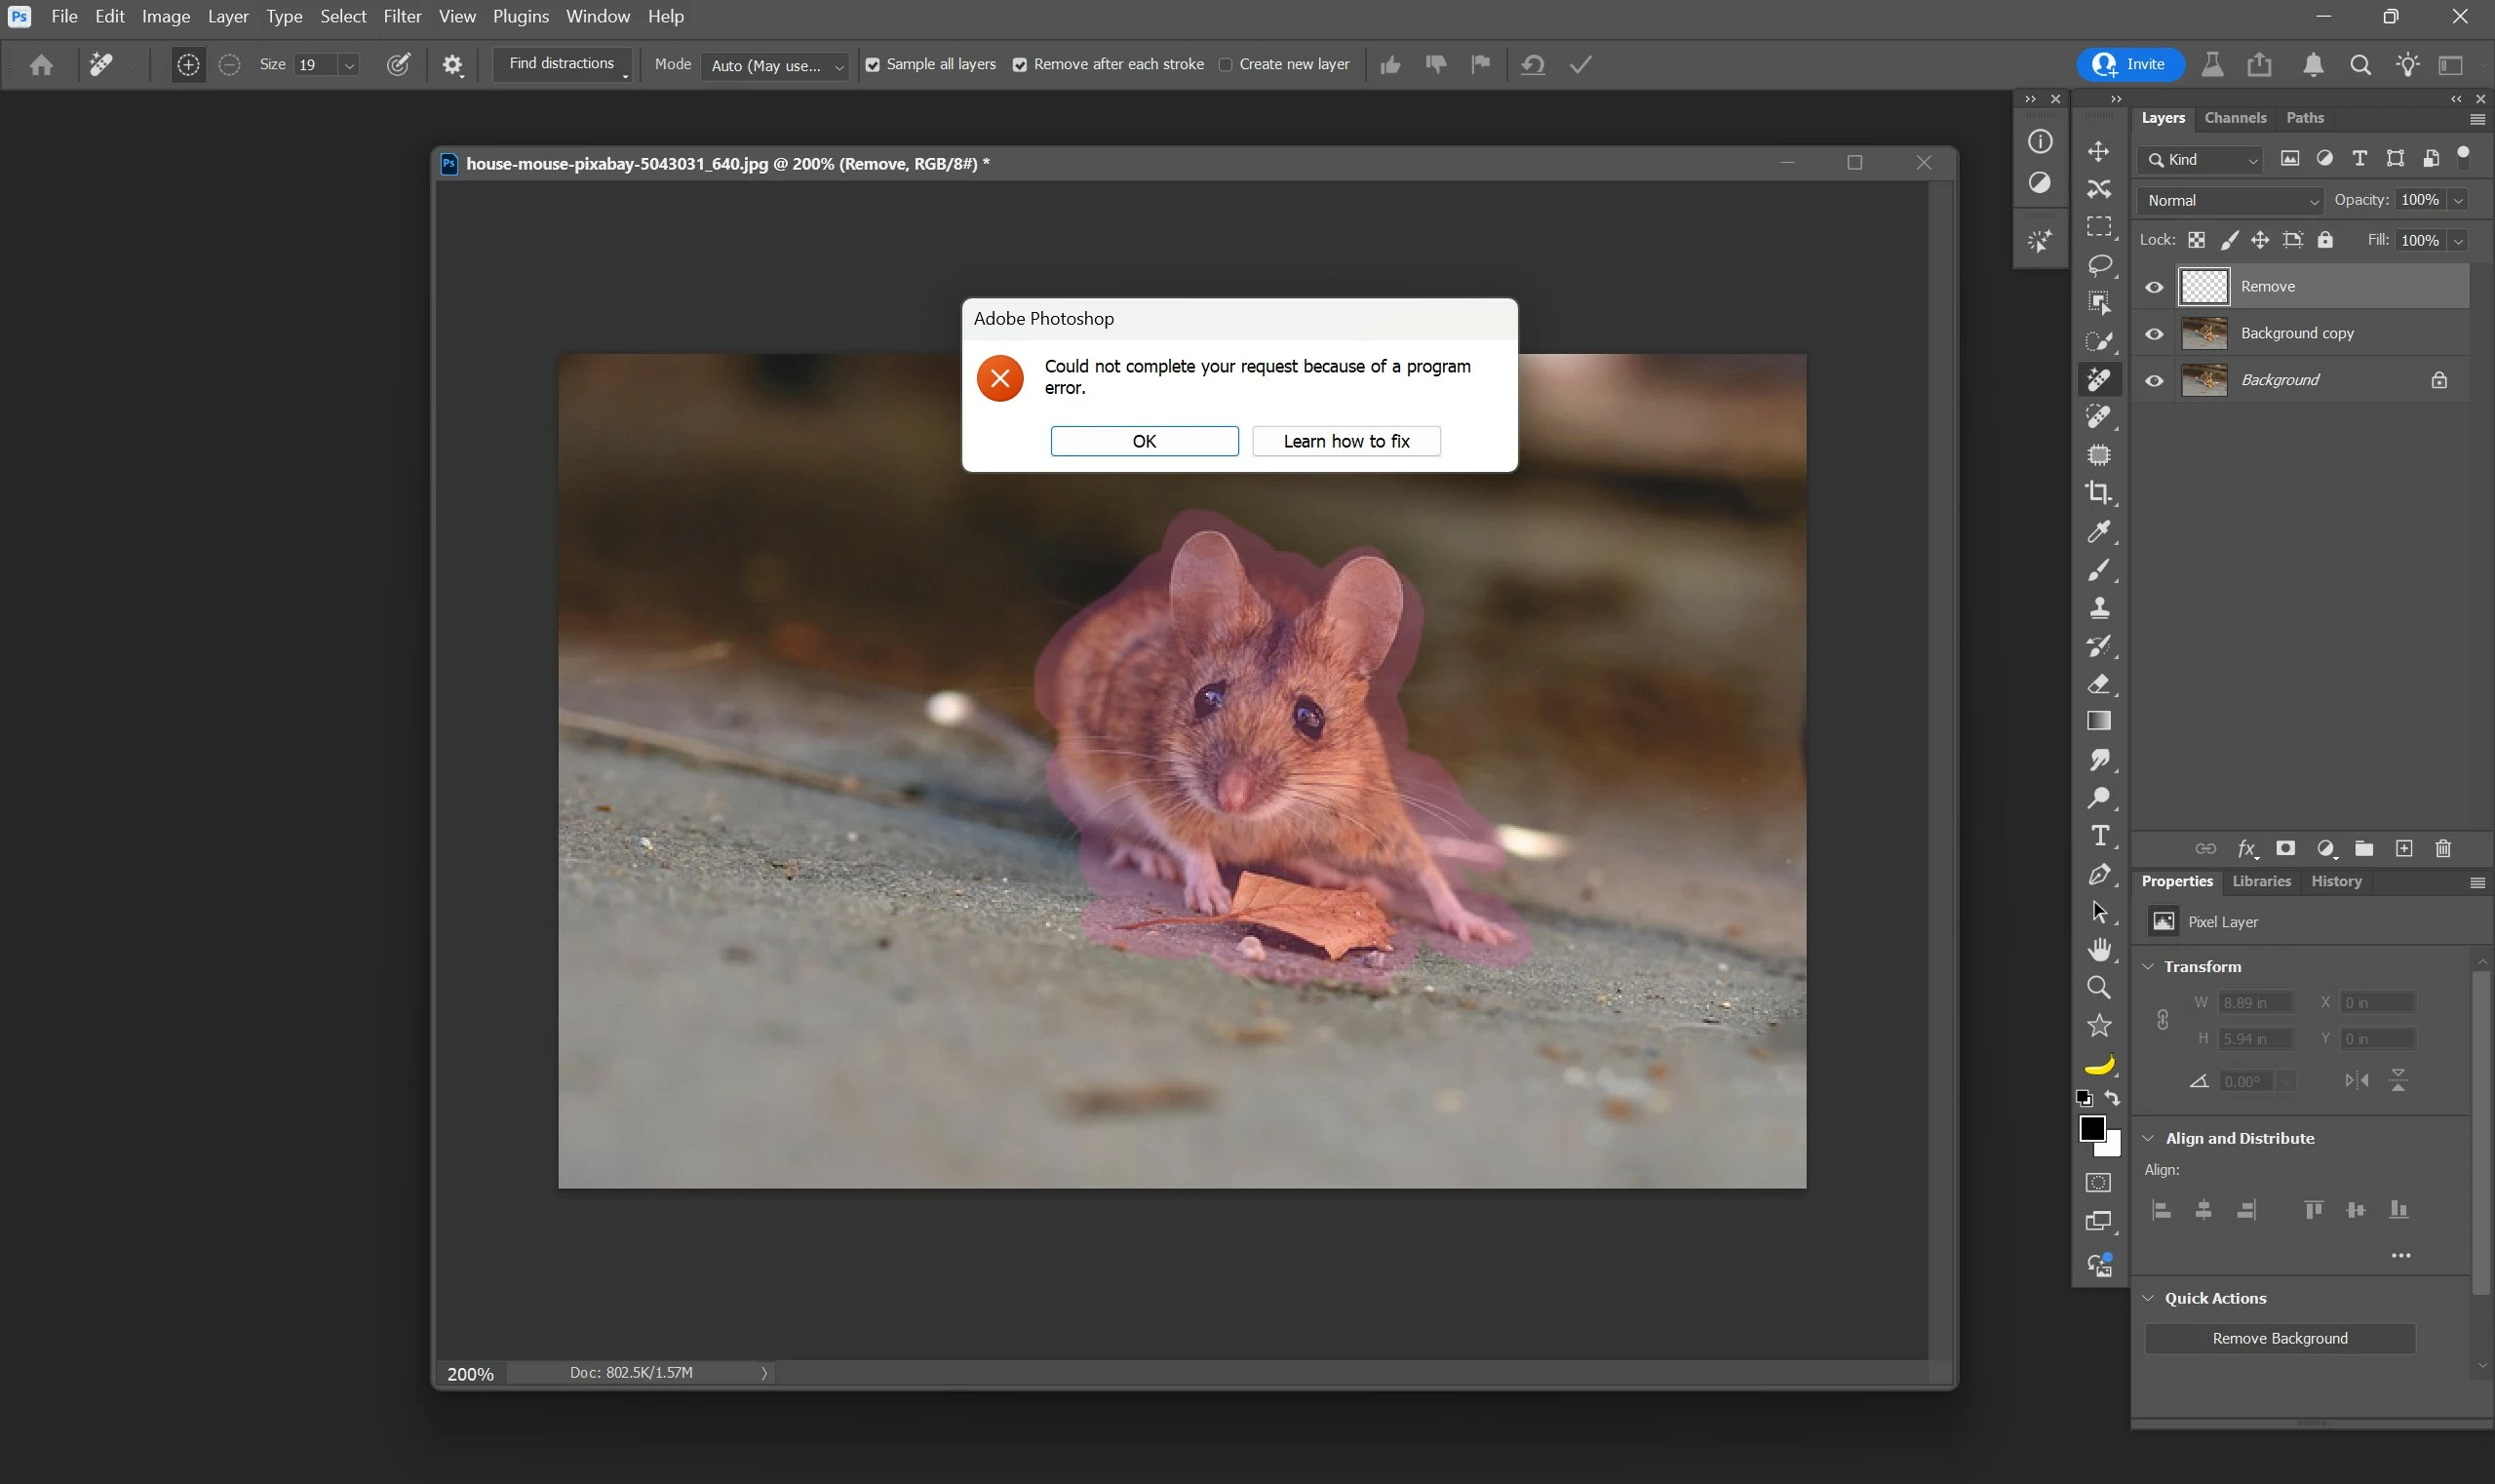Select the Horizontal Type tool
Viewport: 2495px width, 1484px height.
coord(2098,836)
